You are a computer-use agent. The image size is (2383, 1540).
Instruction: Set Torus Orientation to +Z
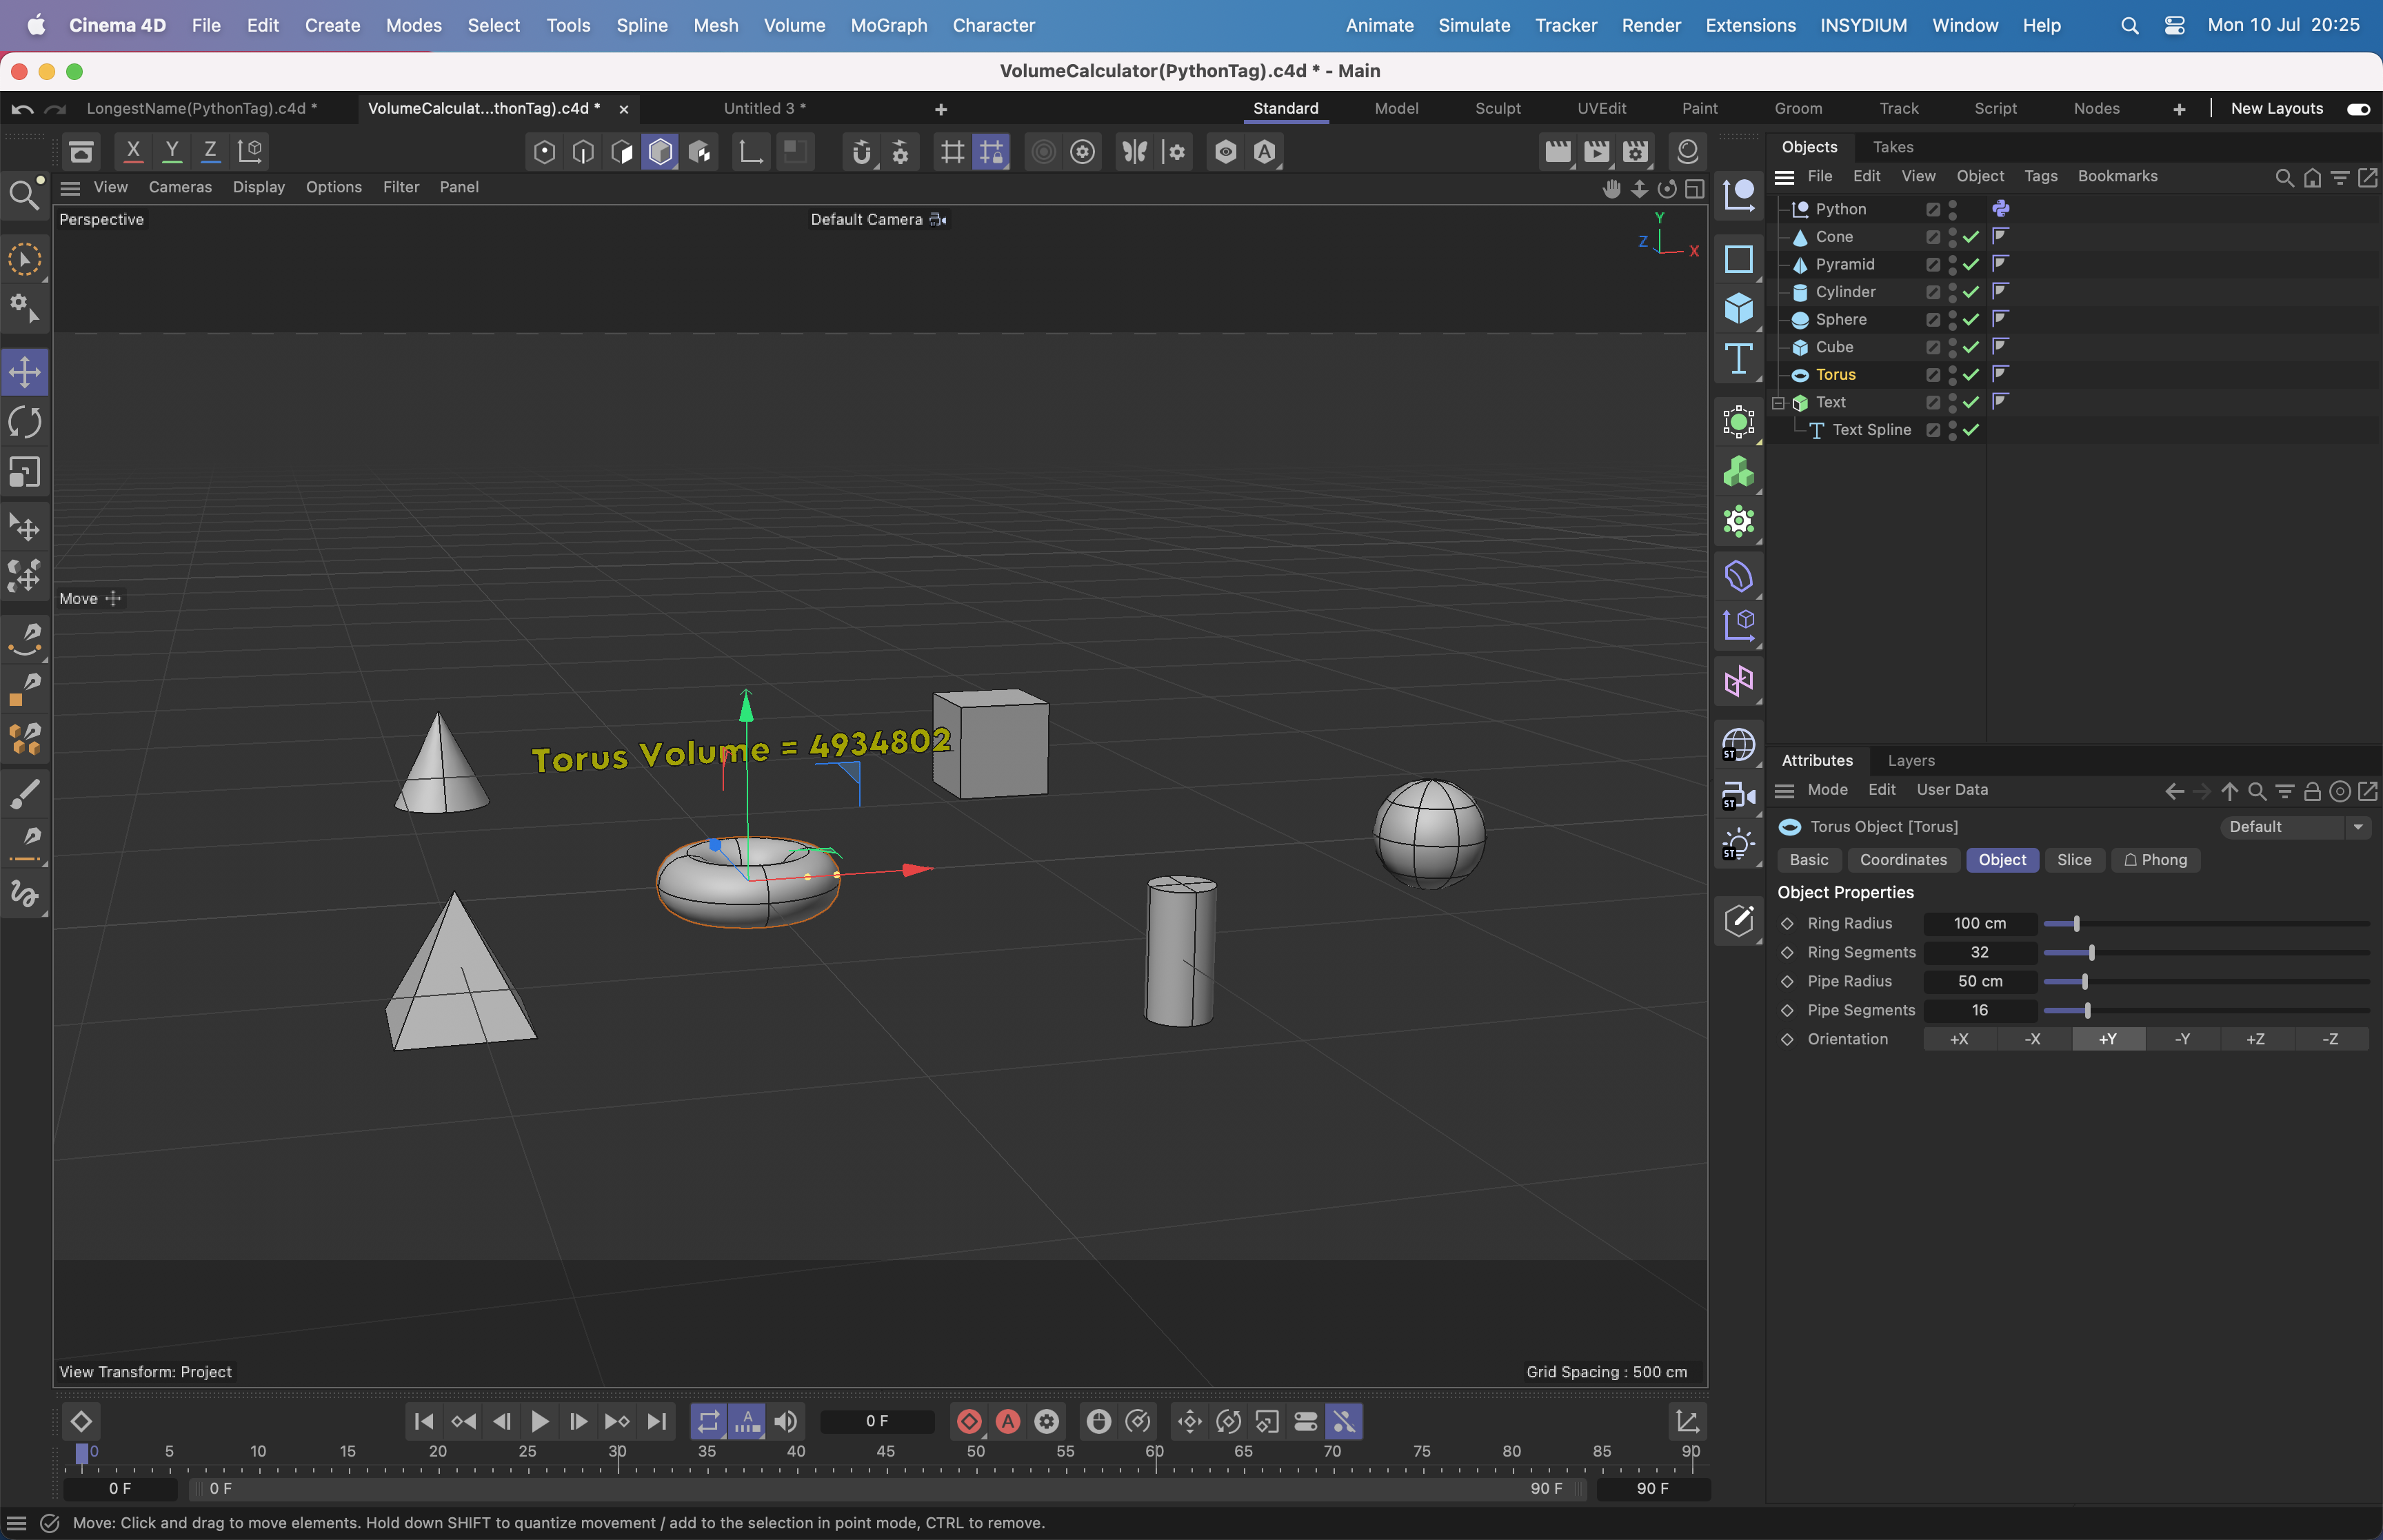tap(2257, 1040)
